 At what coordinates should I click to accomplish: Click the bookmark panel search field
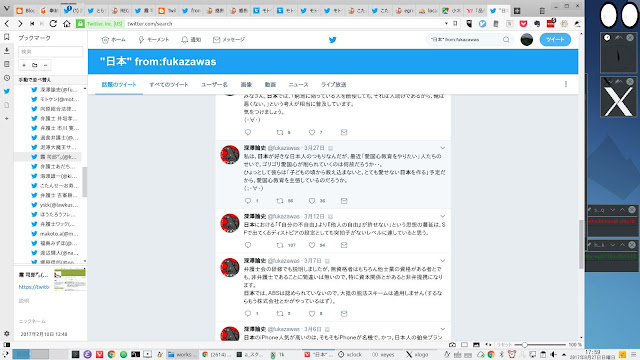[x=51, y=51]
